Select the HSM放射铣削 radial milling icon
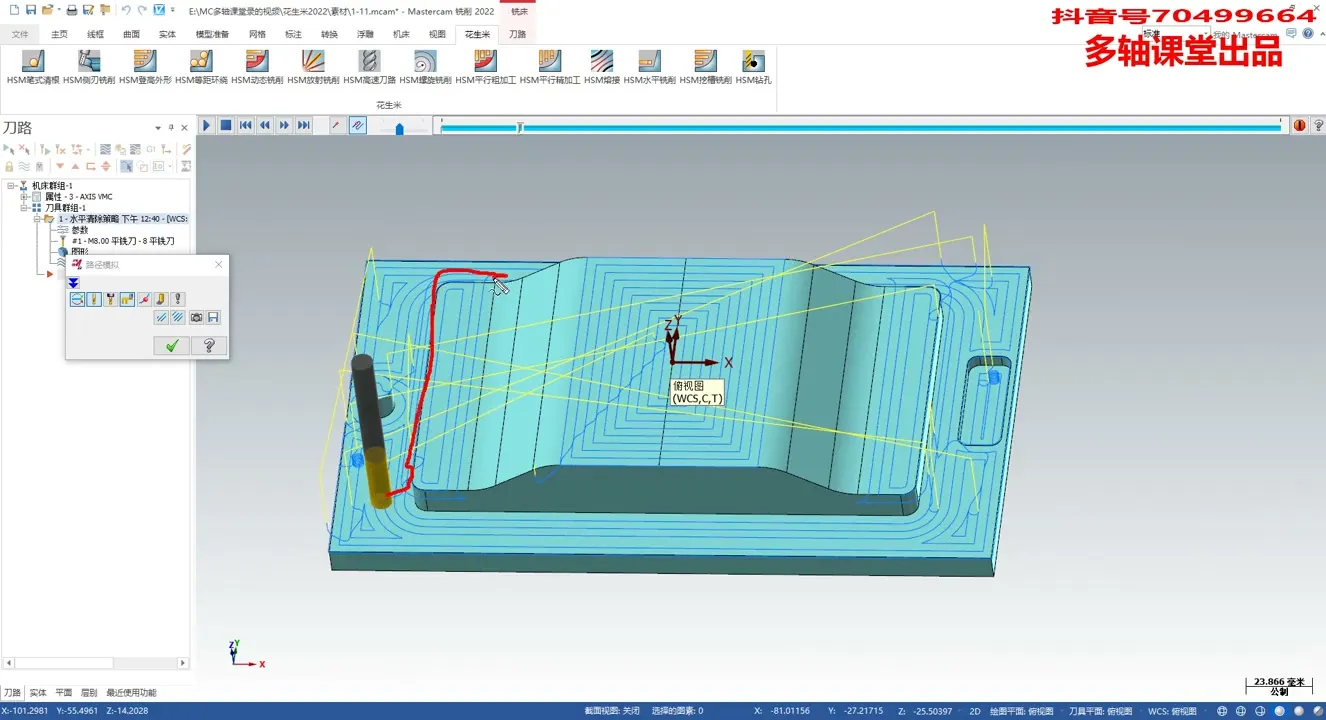 pyautogui.click(x=313, y=62)
